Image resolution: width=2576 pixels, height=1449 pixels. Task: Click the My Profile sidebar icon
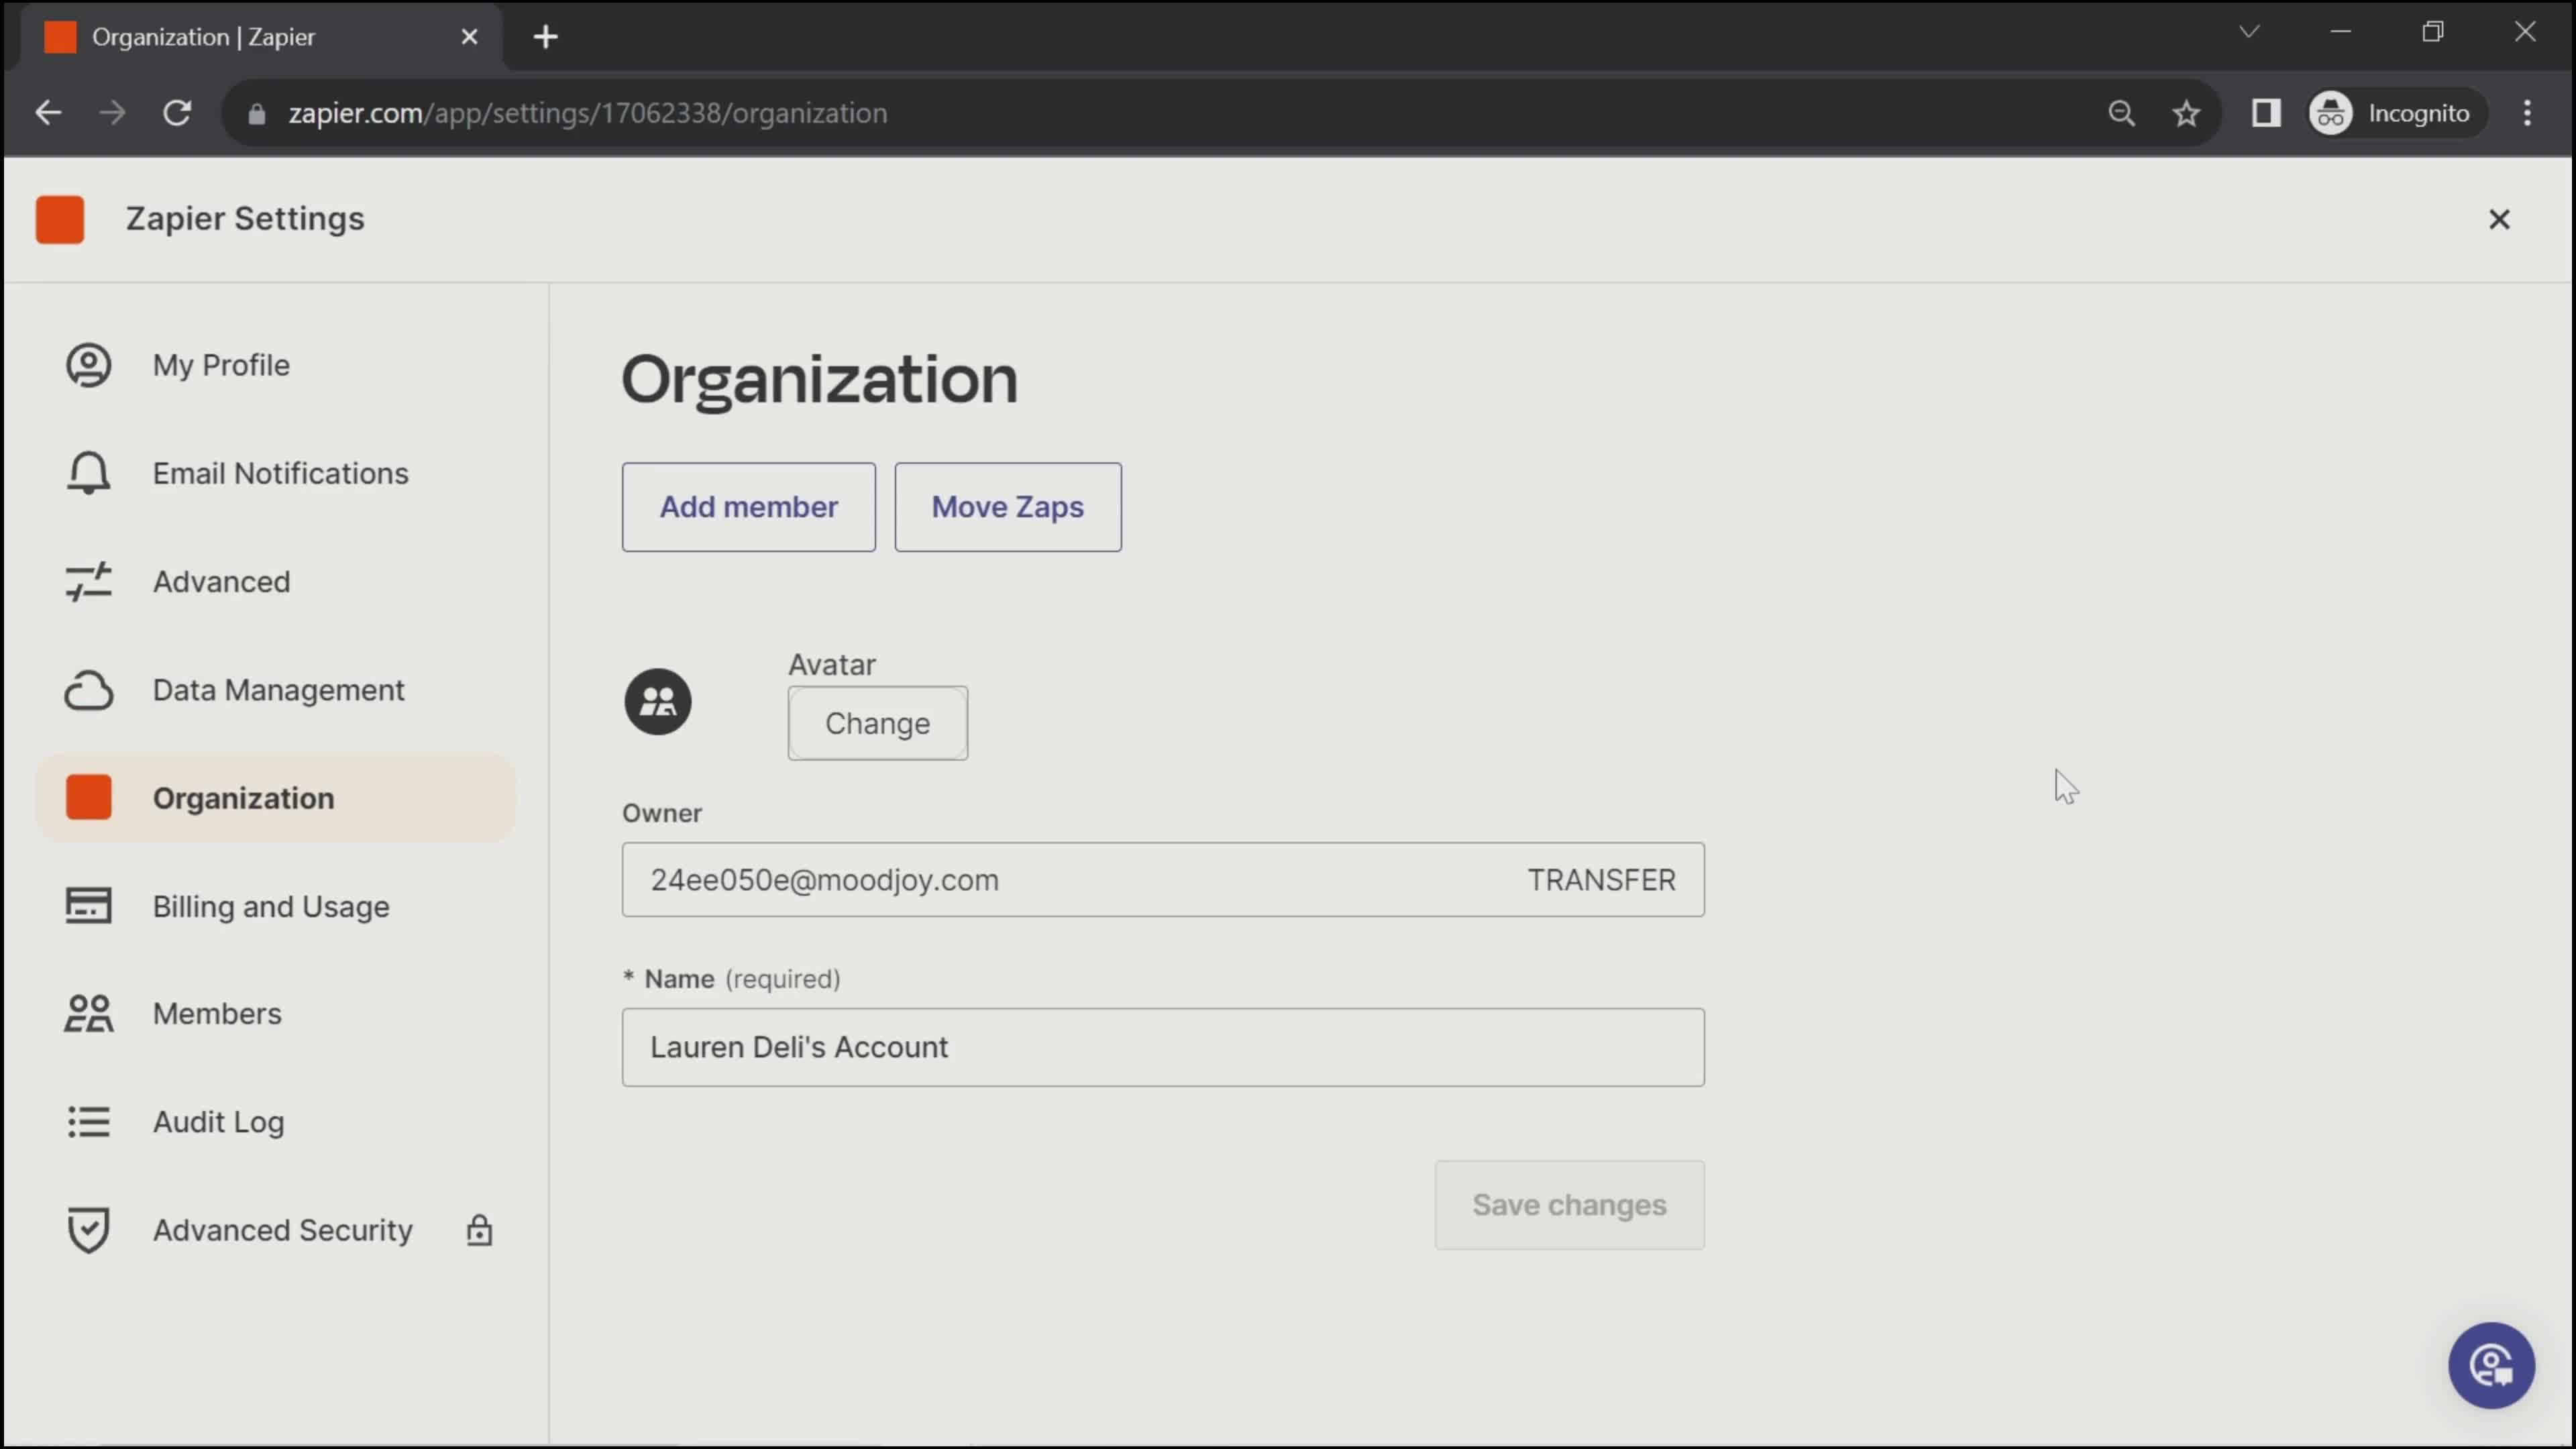(91, 364)
